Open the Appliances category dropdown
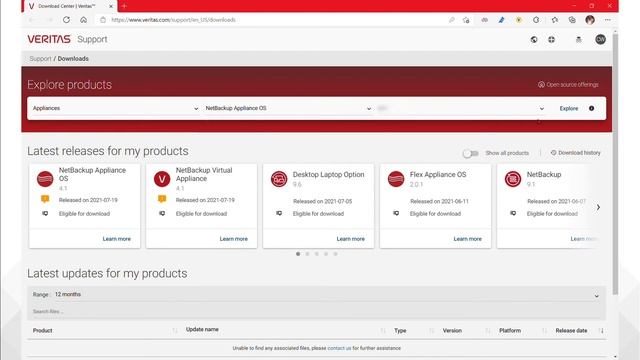Image resolution: width=640 pixels, height=360 pixels. point(115,108)
